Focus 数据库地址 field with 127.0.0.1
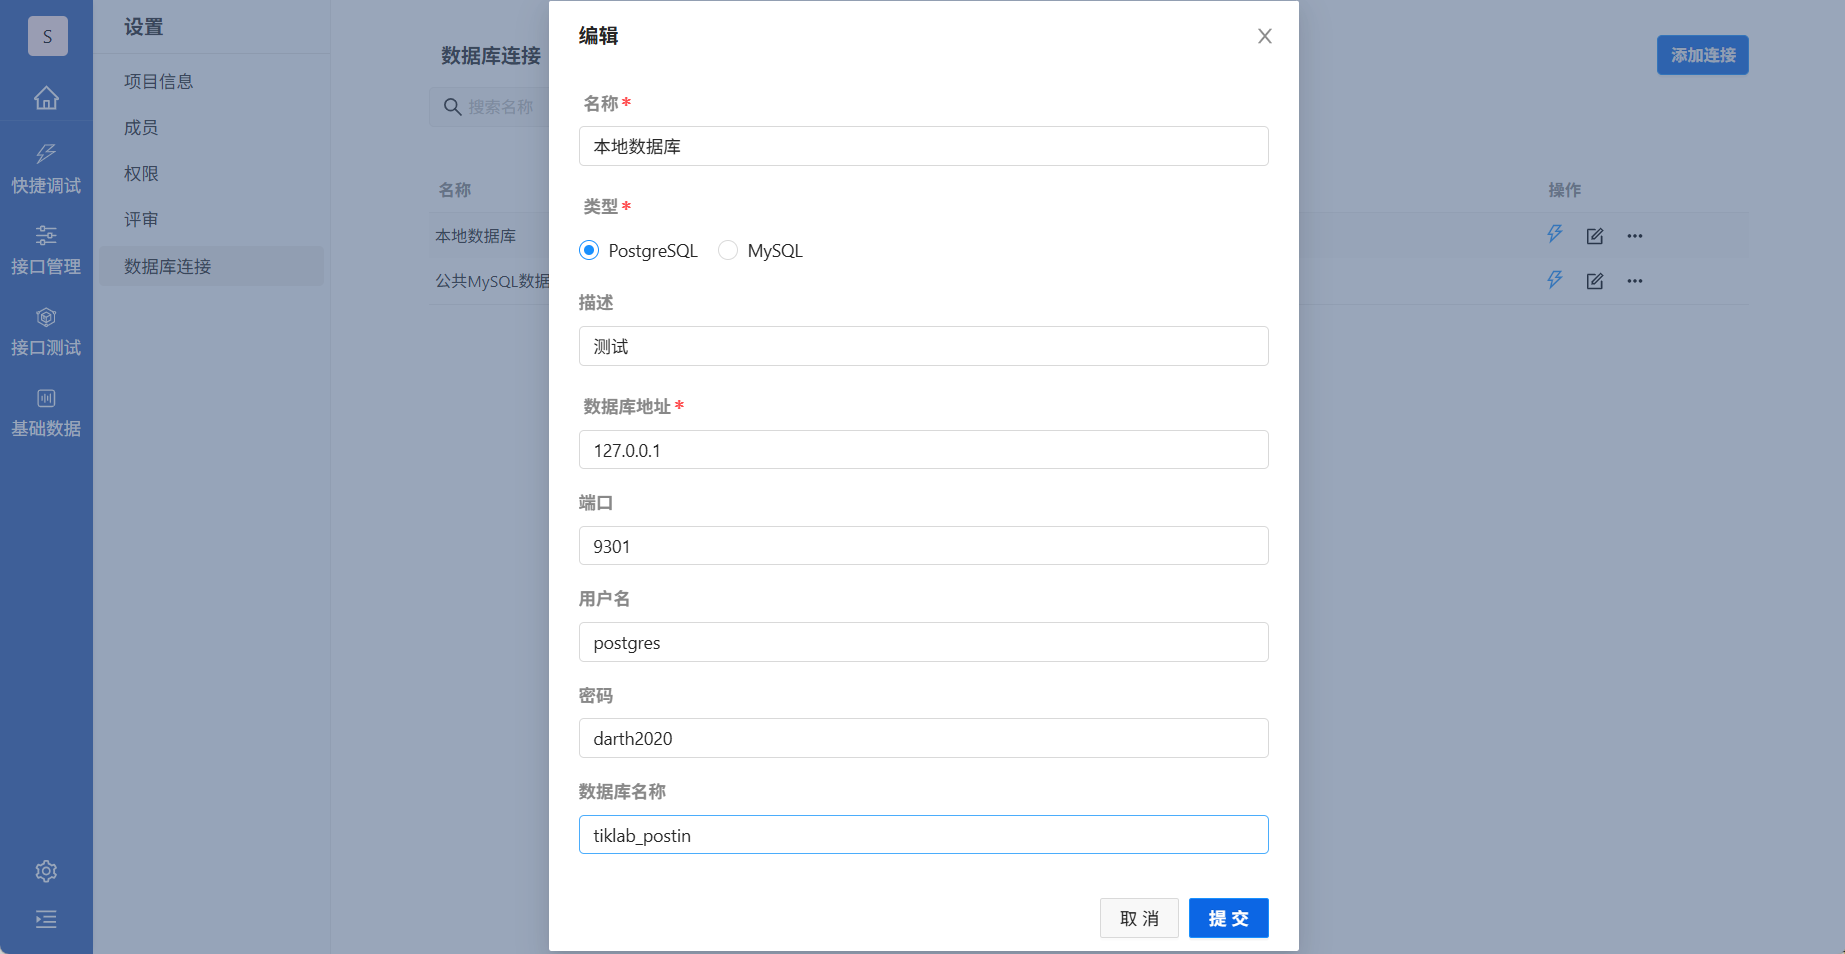The image size is (1845, 954). [923, 450]
